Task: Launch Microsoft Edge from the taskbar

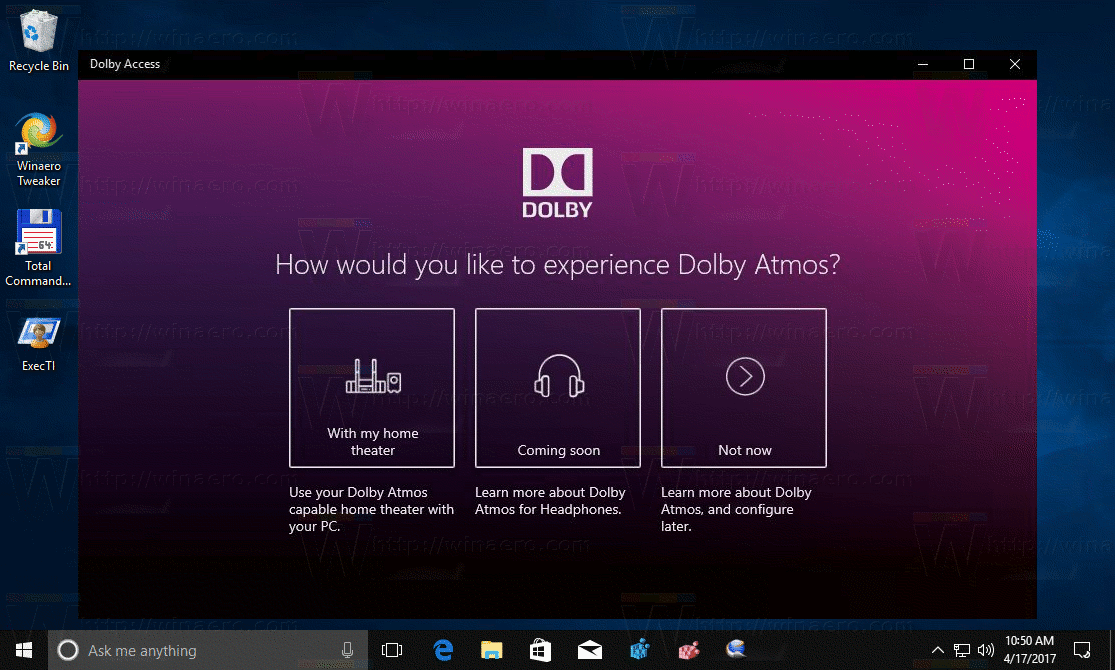Action: click(442, 650)
